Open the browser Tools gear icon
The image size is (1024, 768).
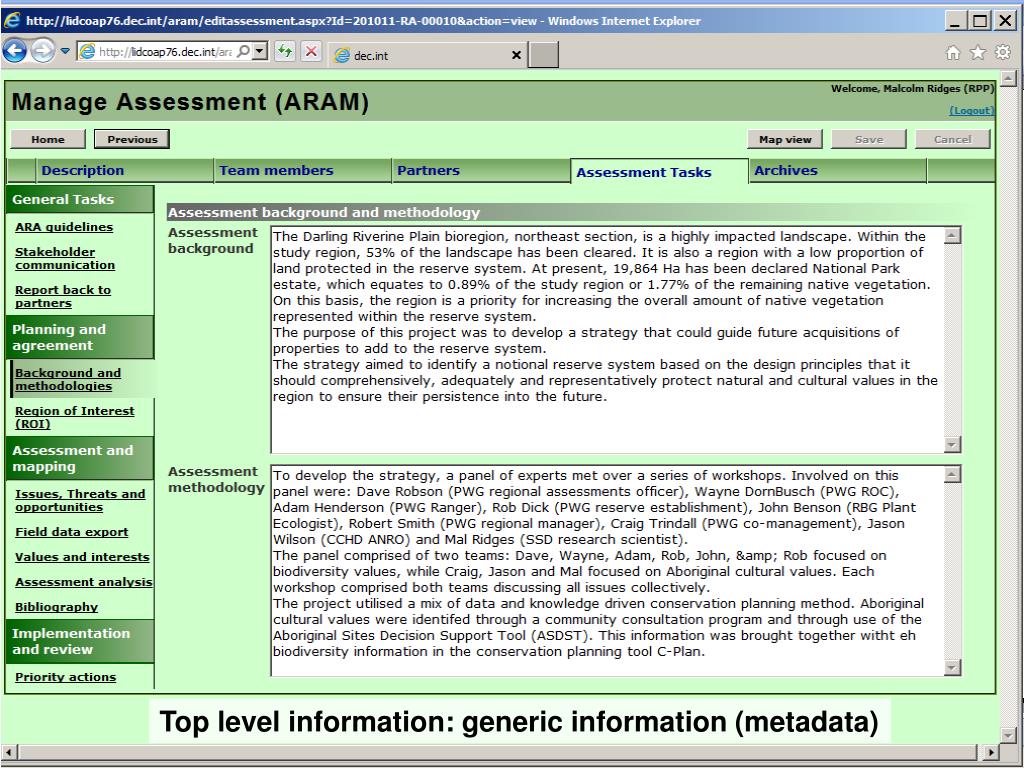(x=1002, y=52)
